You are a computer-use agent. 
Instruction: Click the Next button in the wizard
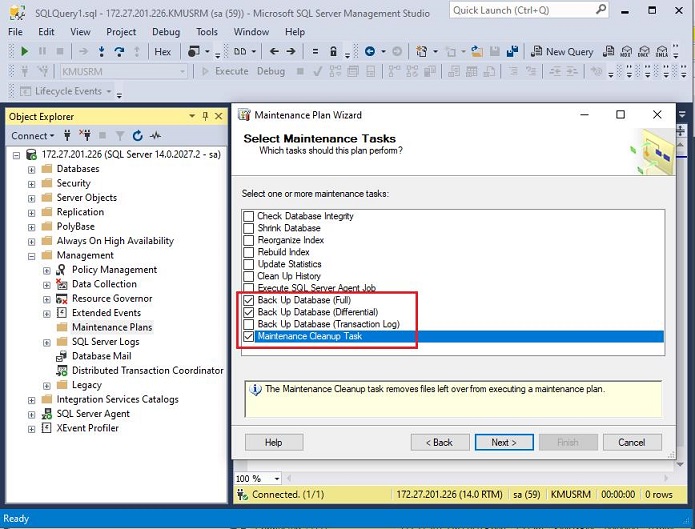pos(504,442)
